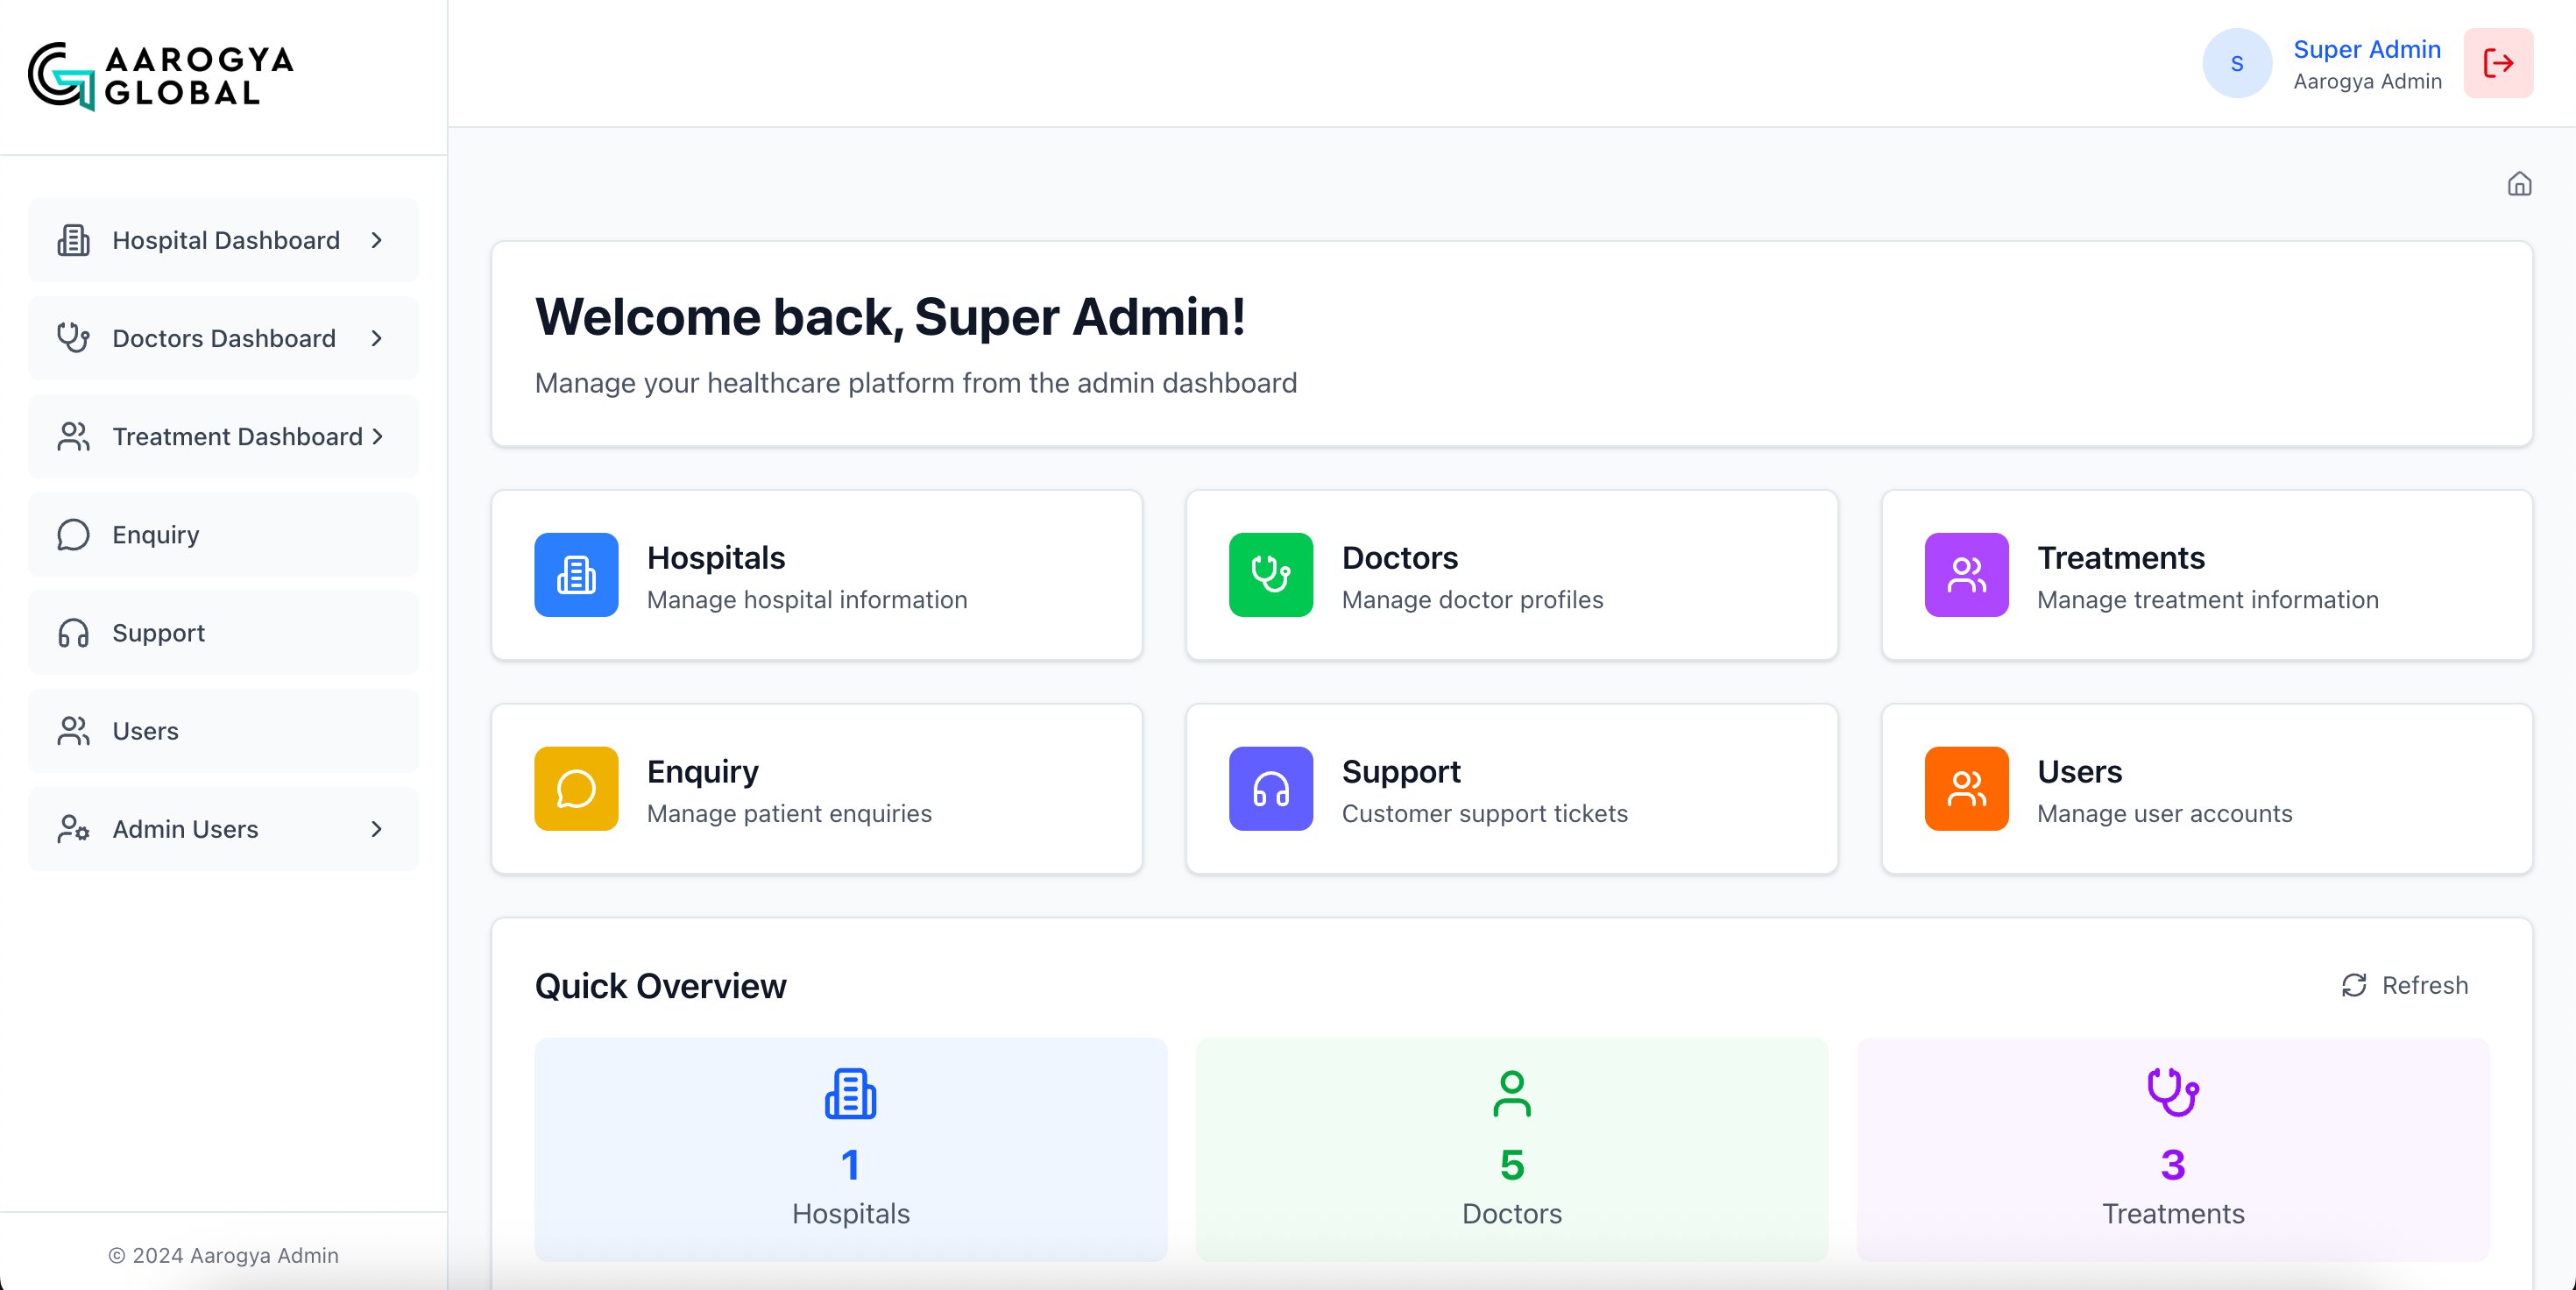Screen dimensions: 2576x1290
Task: Click the 'Aarogya Admin' role text
Action: tap(2367, 81)
